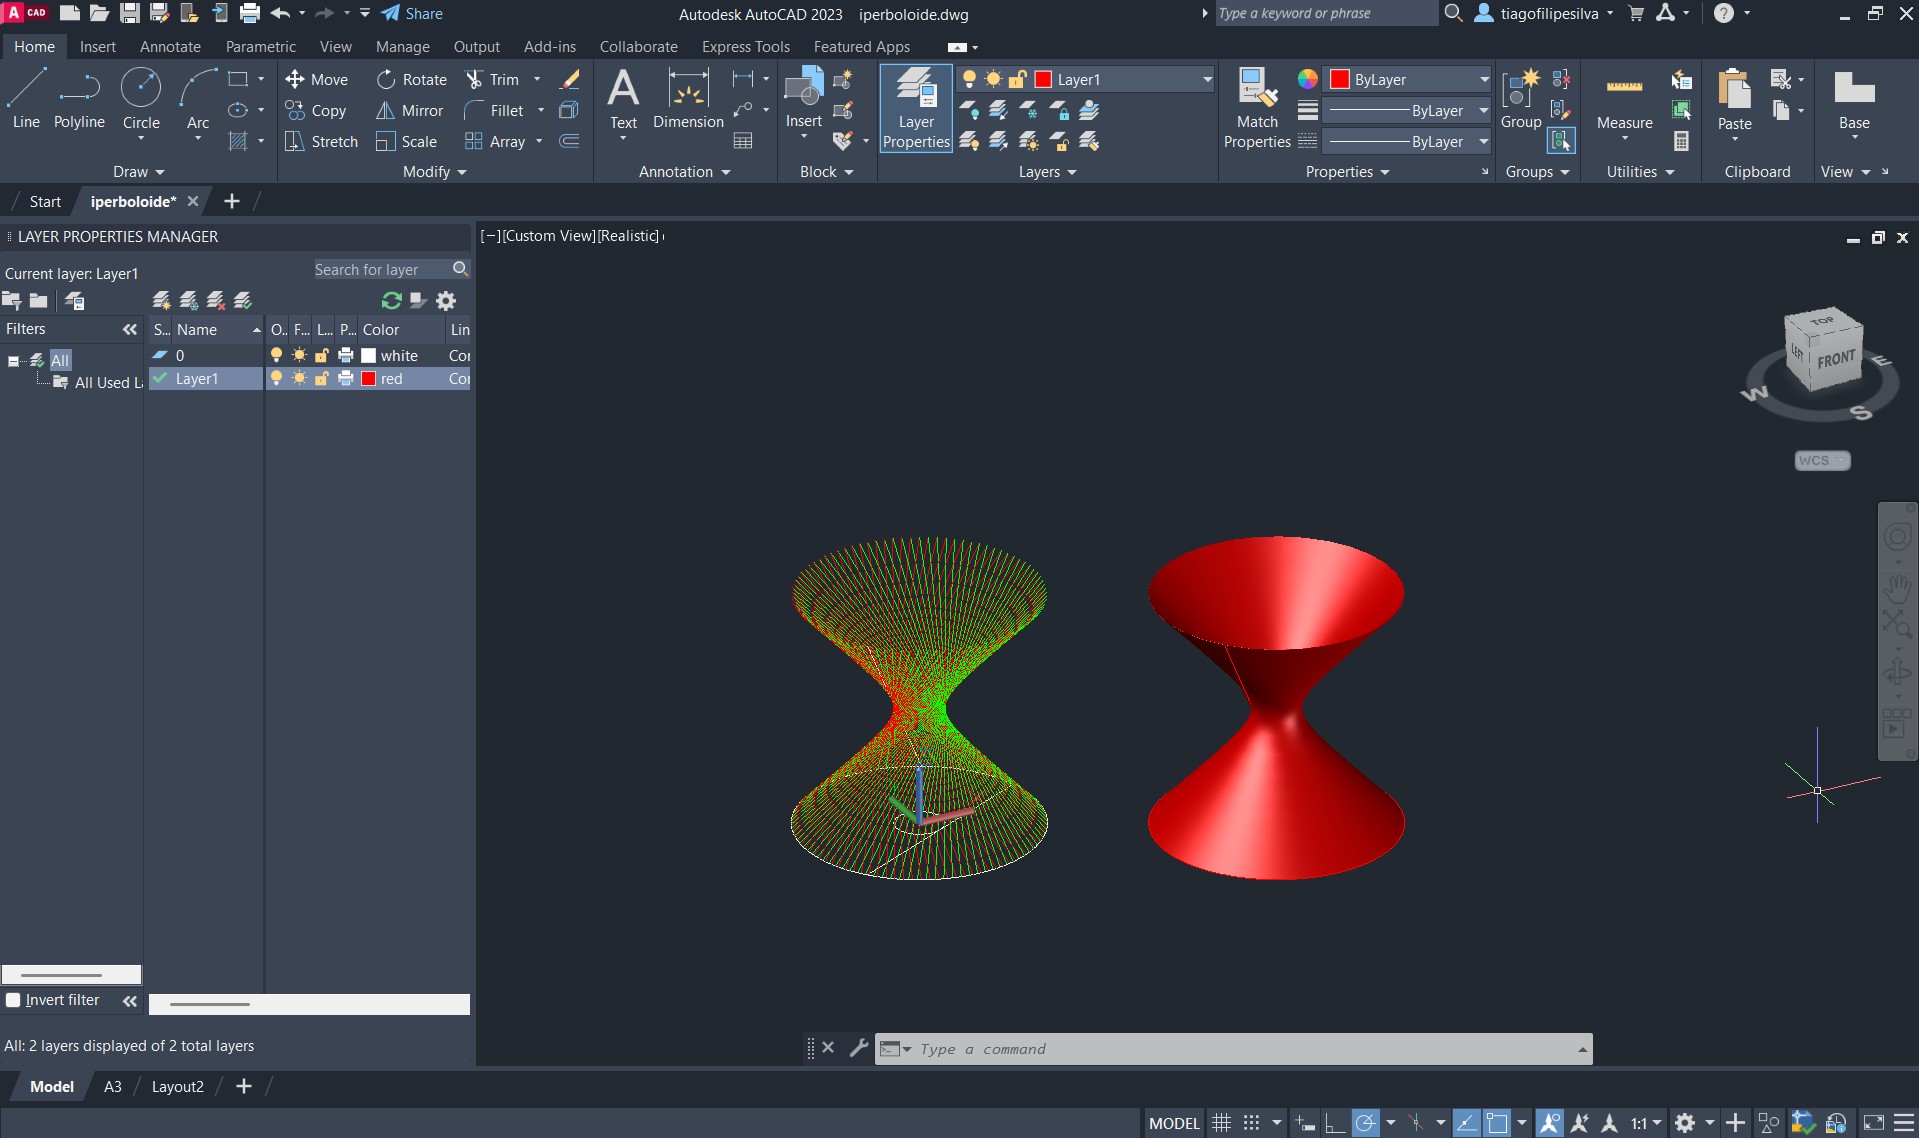
Task: Click the command line input field
Action: (x=1234, y=1049)
